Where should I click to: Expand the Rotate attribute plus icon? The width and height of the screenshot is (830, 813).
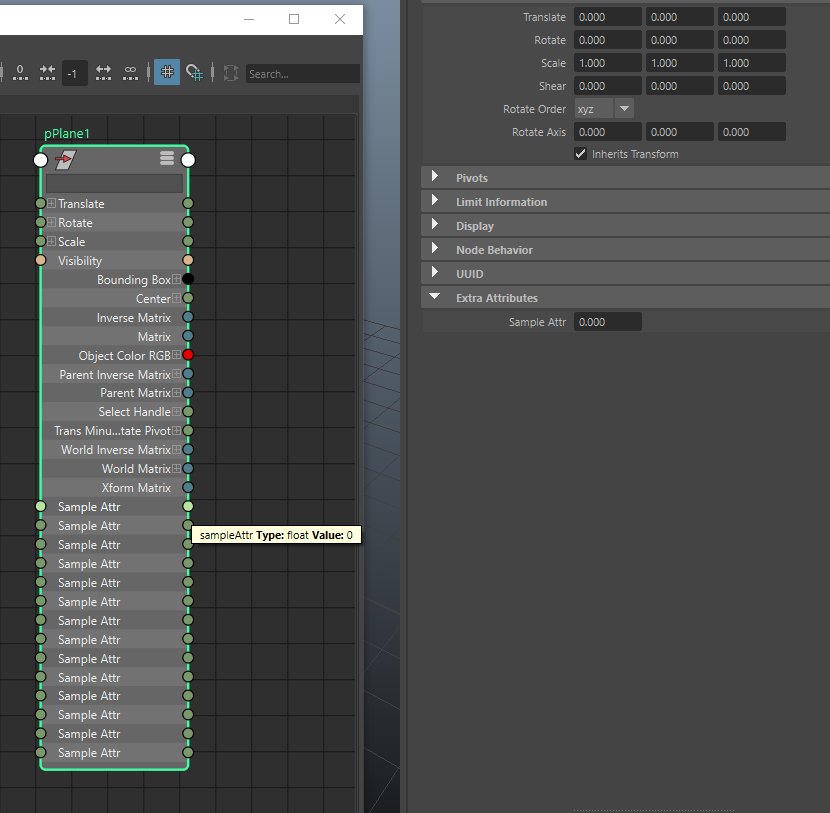click(x=51, y=222)
